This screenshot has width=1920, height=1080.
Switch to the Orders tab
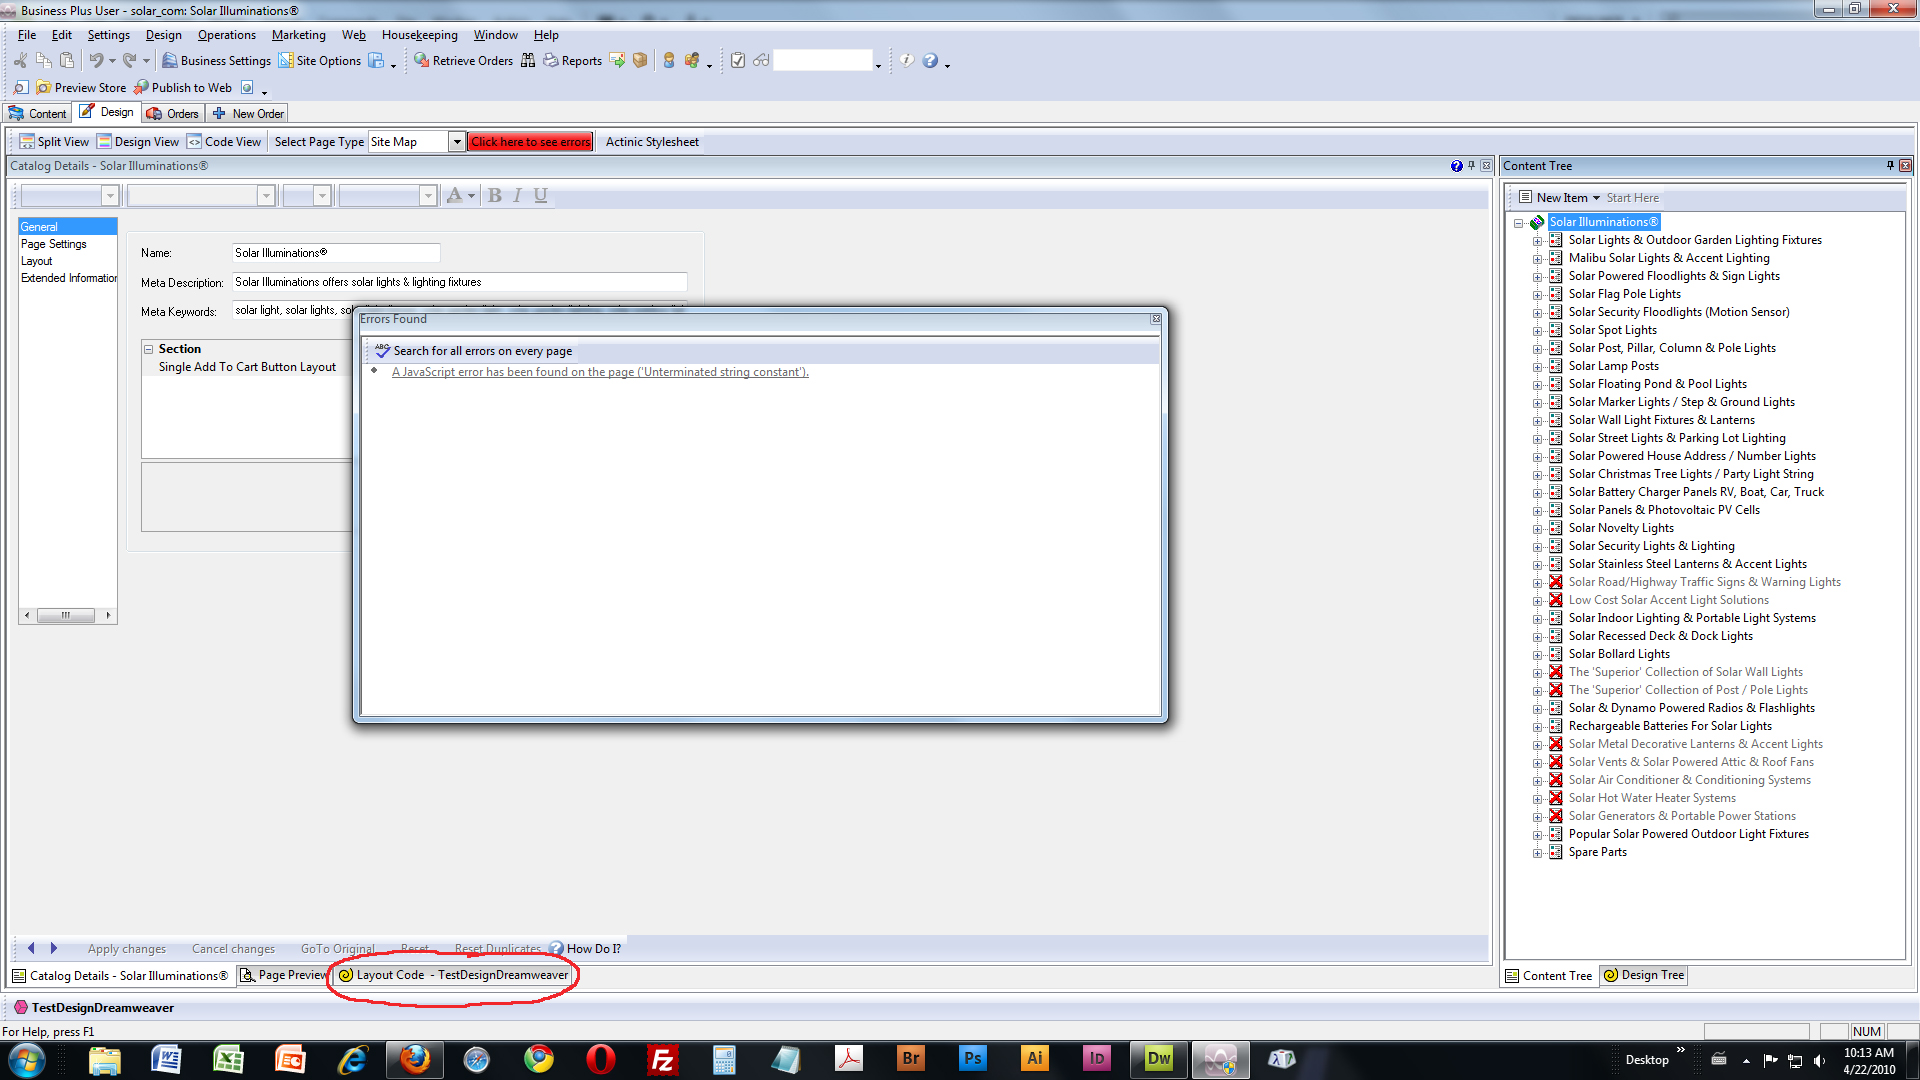[x=173, y=114]
